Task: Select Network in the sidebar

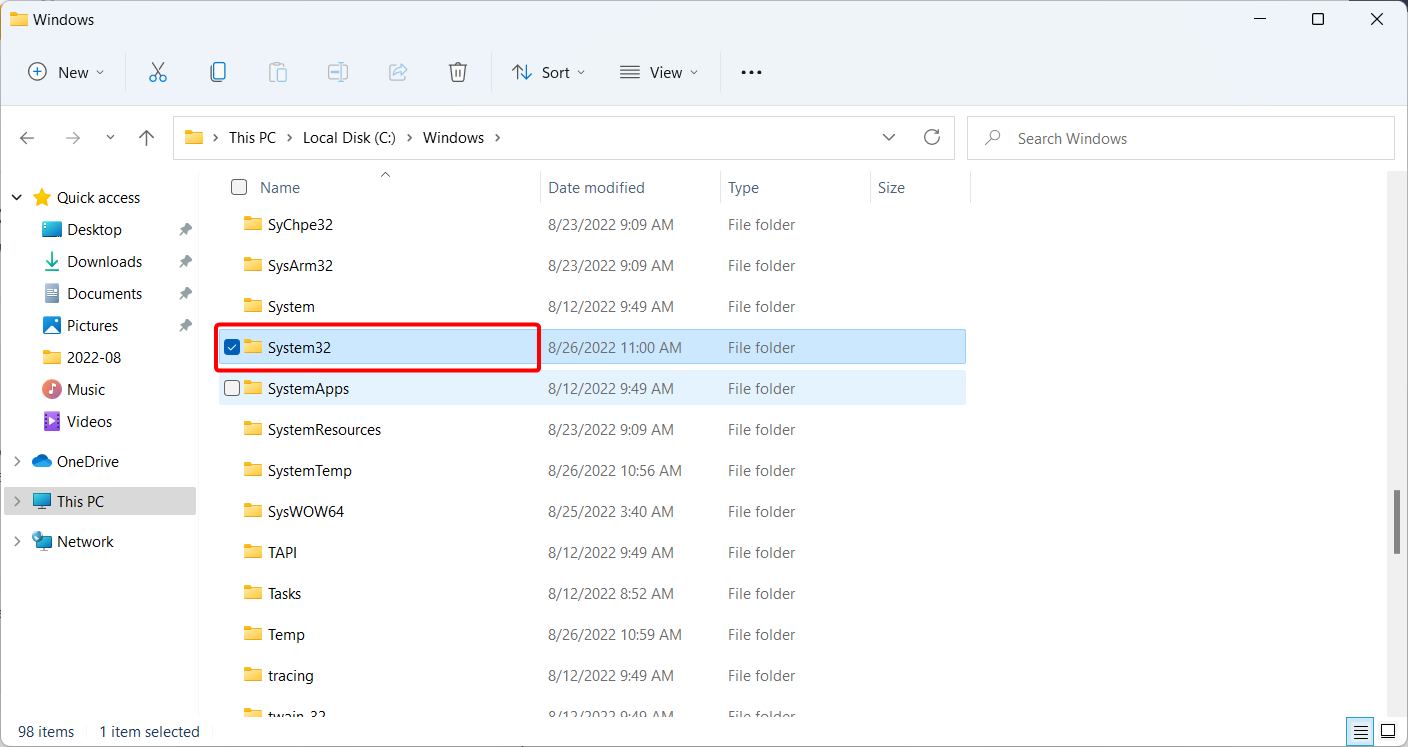Action: pyautogui.click(x=85, y=542)
